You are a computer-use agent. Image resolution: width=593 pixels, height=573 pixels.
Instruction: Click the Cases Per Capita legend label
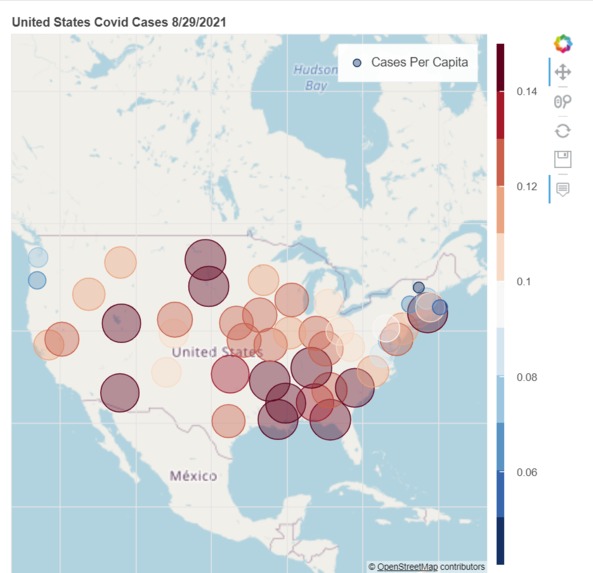point(419,62)
